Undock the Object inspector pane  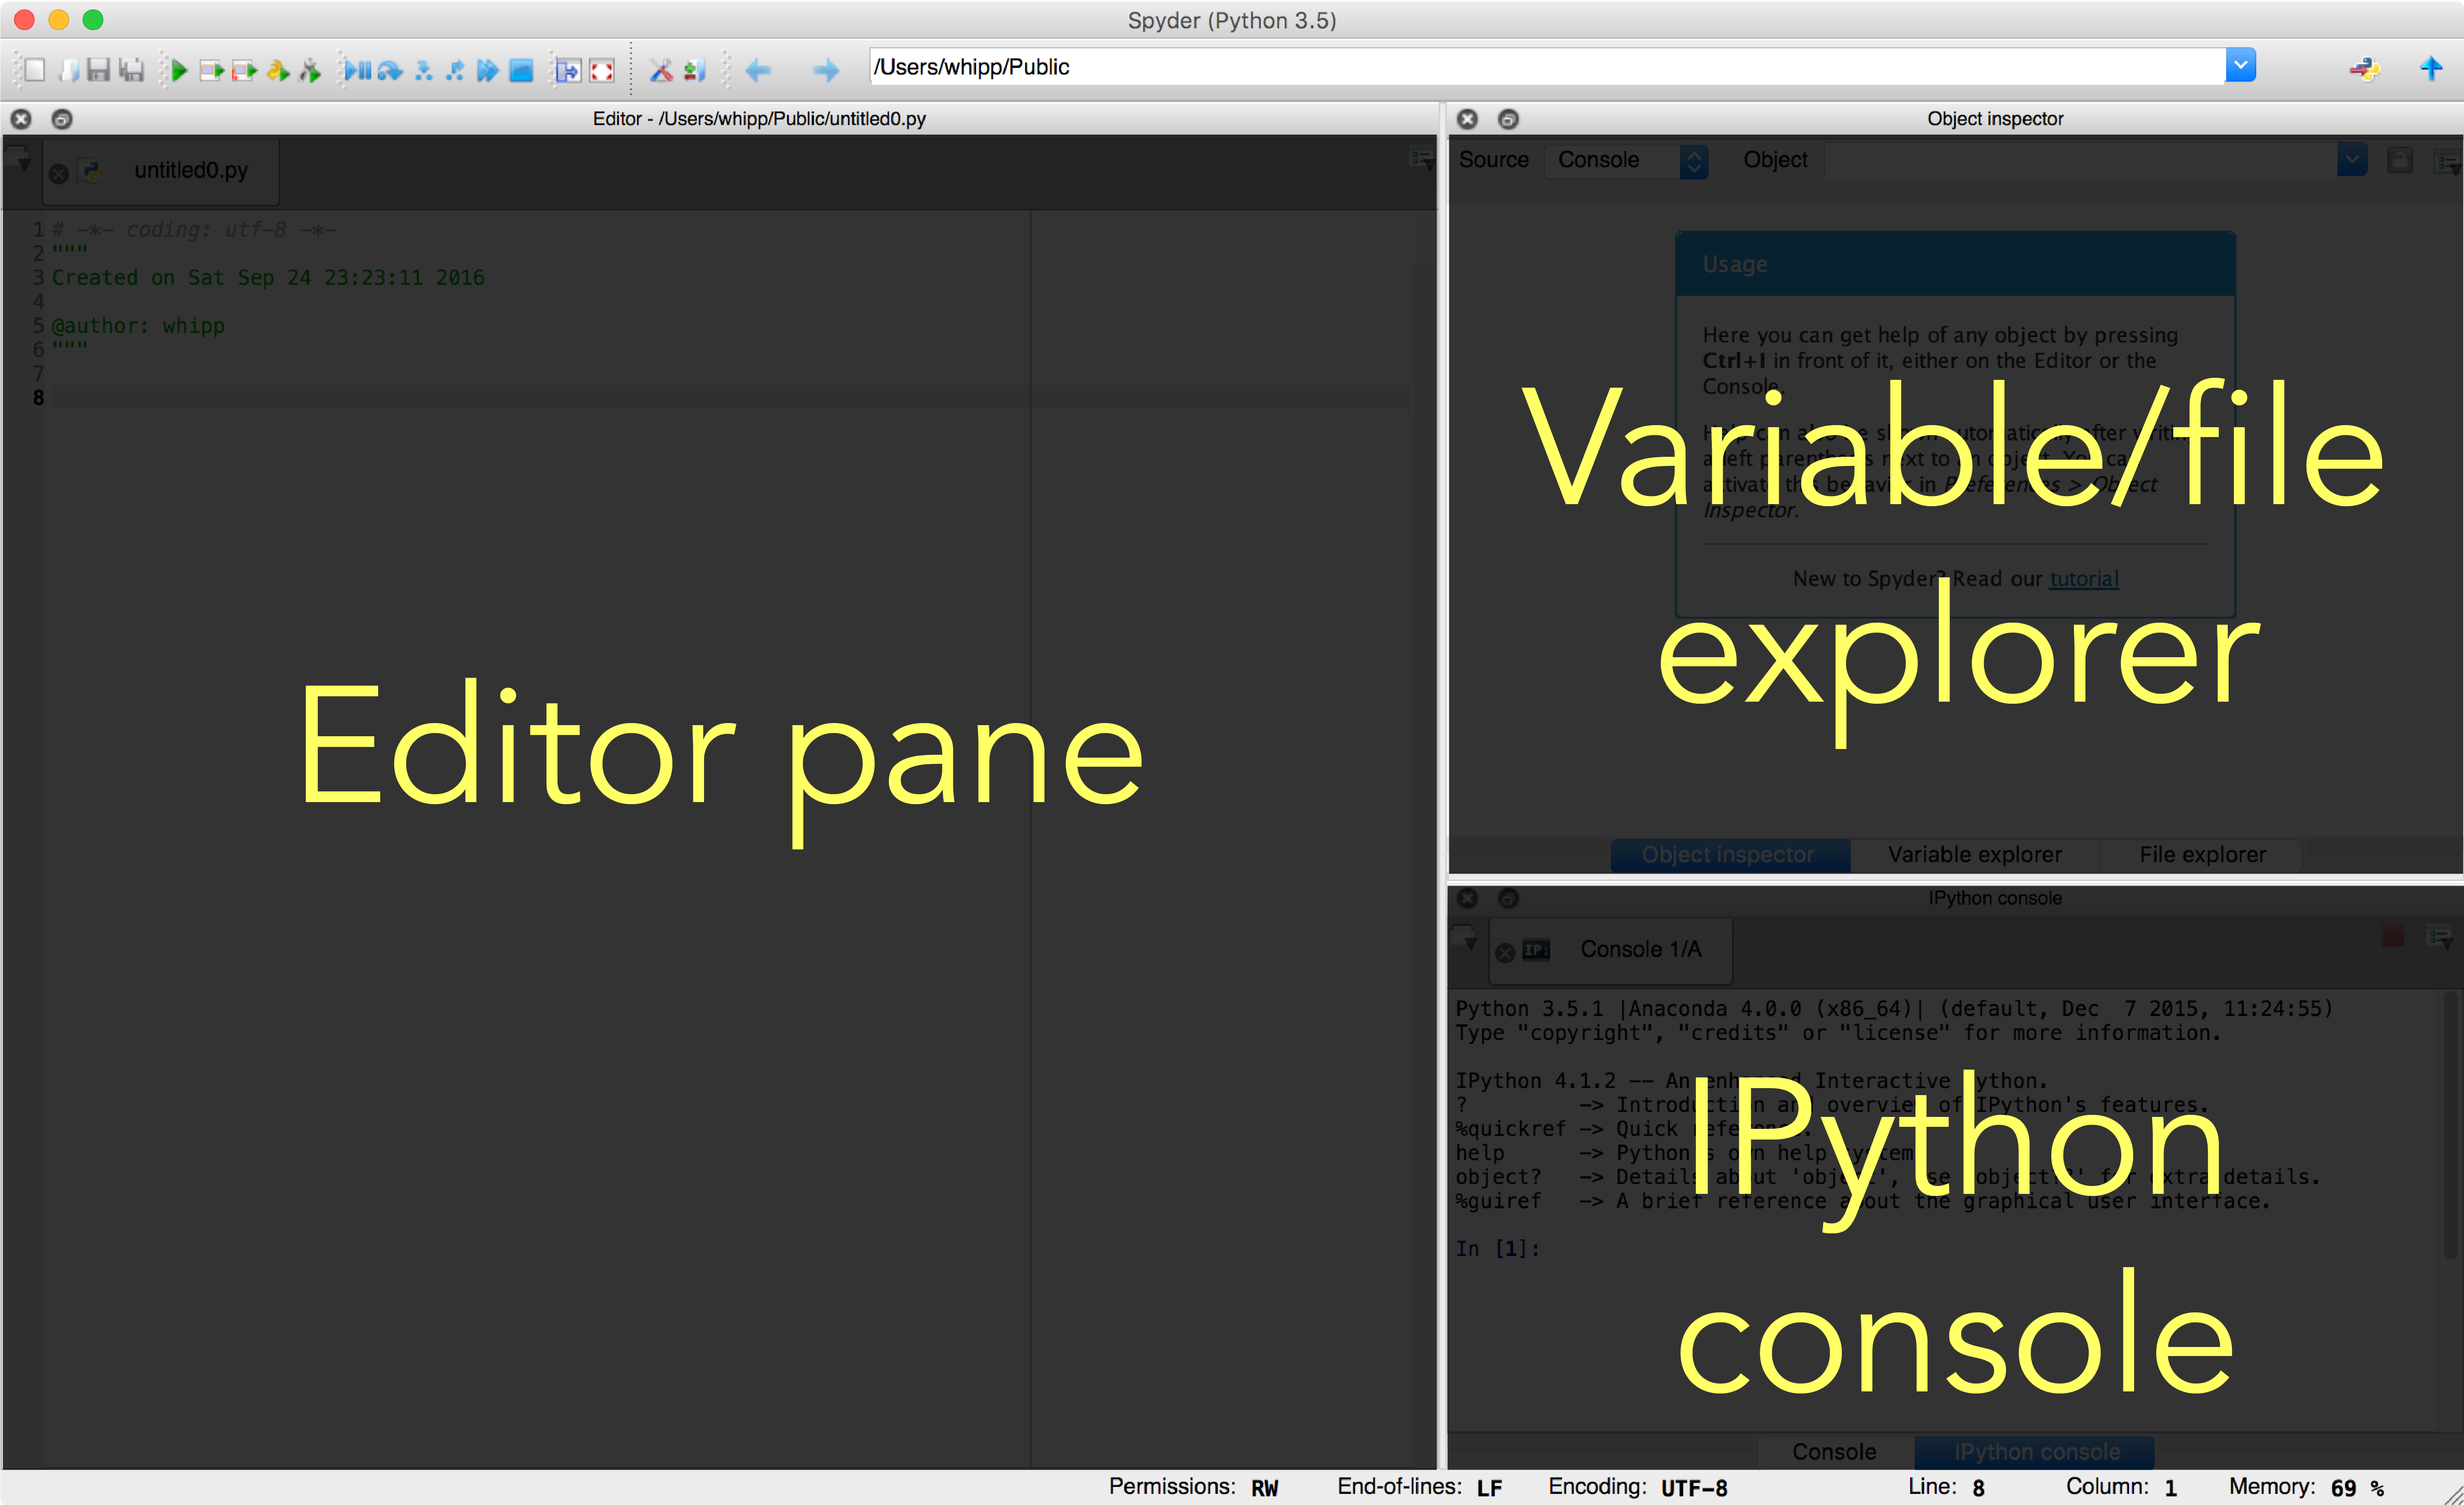[1508, 119]
